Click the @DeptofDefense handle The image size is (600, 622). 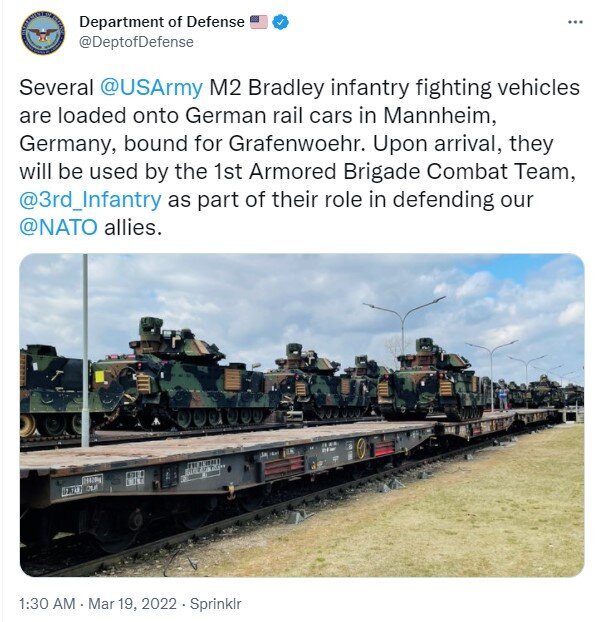pos(136,42)
